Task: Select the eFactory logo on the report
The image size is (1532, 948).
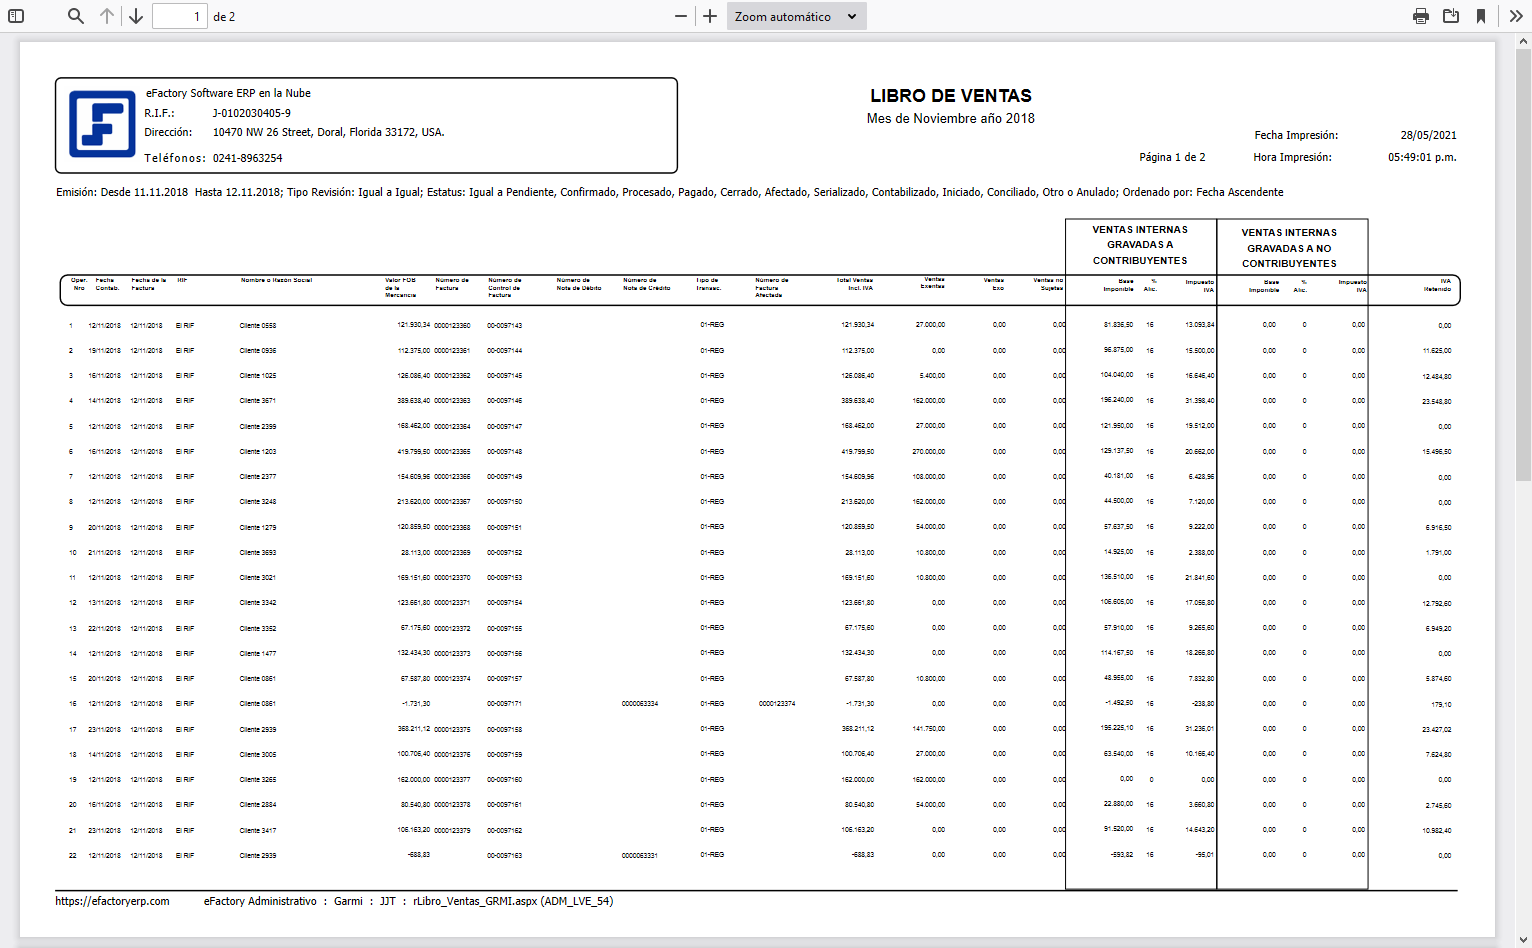Action: pyautogui.click(x=101, y=125)
